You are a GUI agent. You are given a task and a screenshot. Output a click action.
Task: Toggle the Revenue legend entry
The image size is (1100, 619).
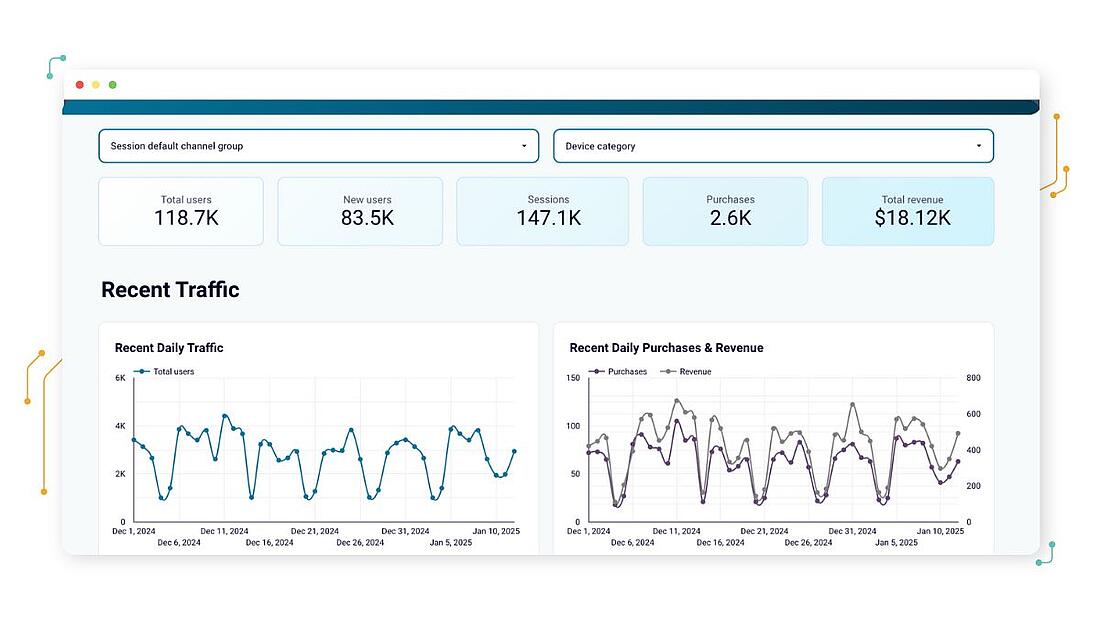click(x=686, y=371)
